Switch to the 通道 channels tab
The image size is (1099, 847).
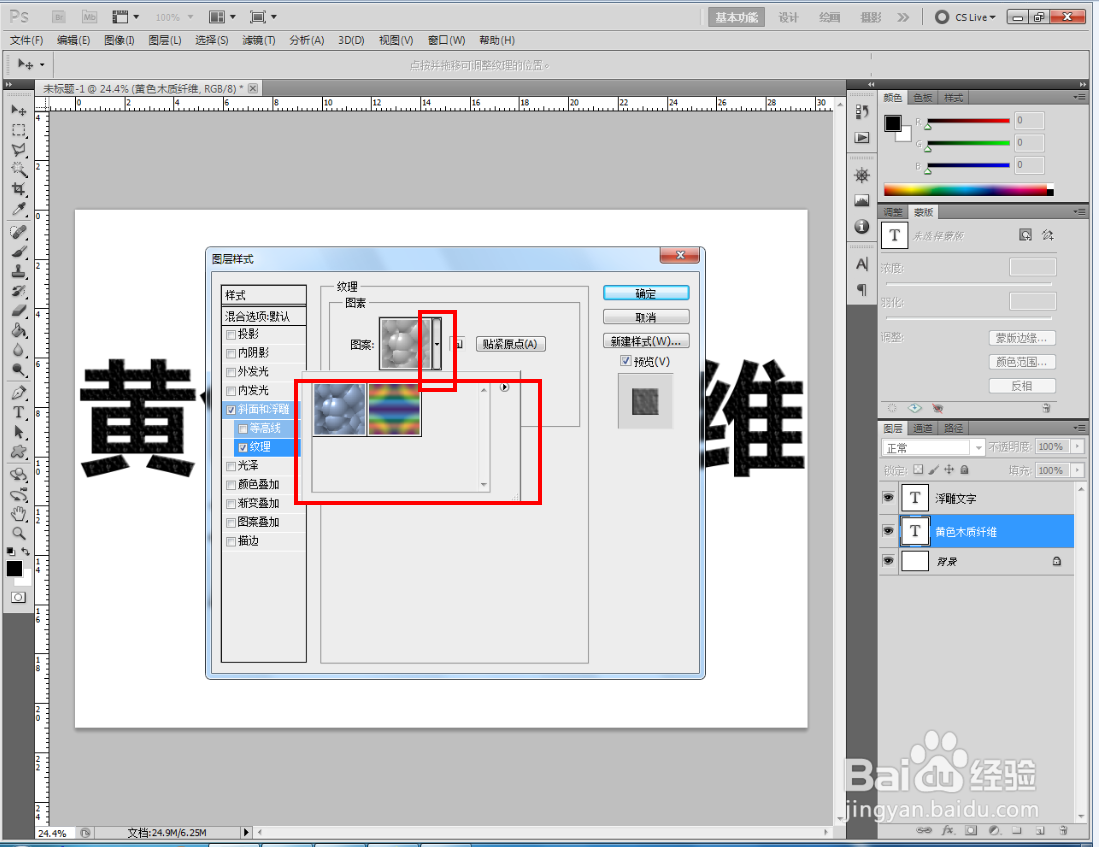pos(922,428)
